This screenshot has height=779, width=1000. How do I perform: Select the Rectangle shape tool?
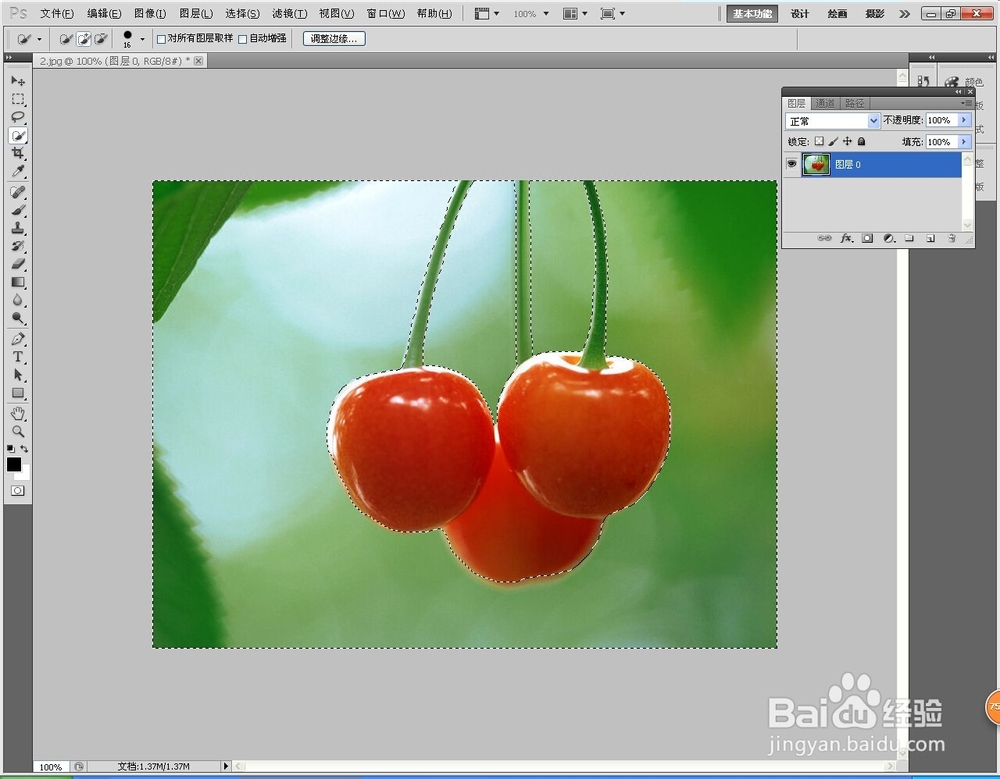pyautogui.click(x=18, y=393)
